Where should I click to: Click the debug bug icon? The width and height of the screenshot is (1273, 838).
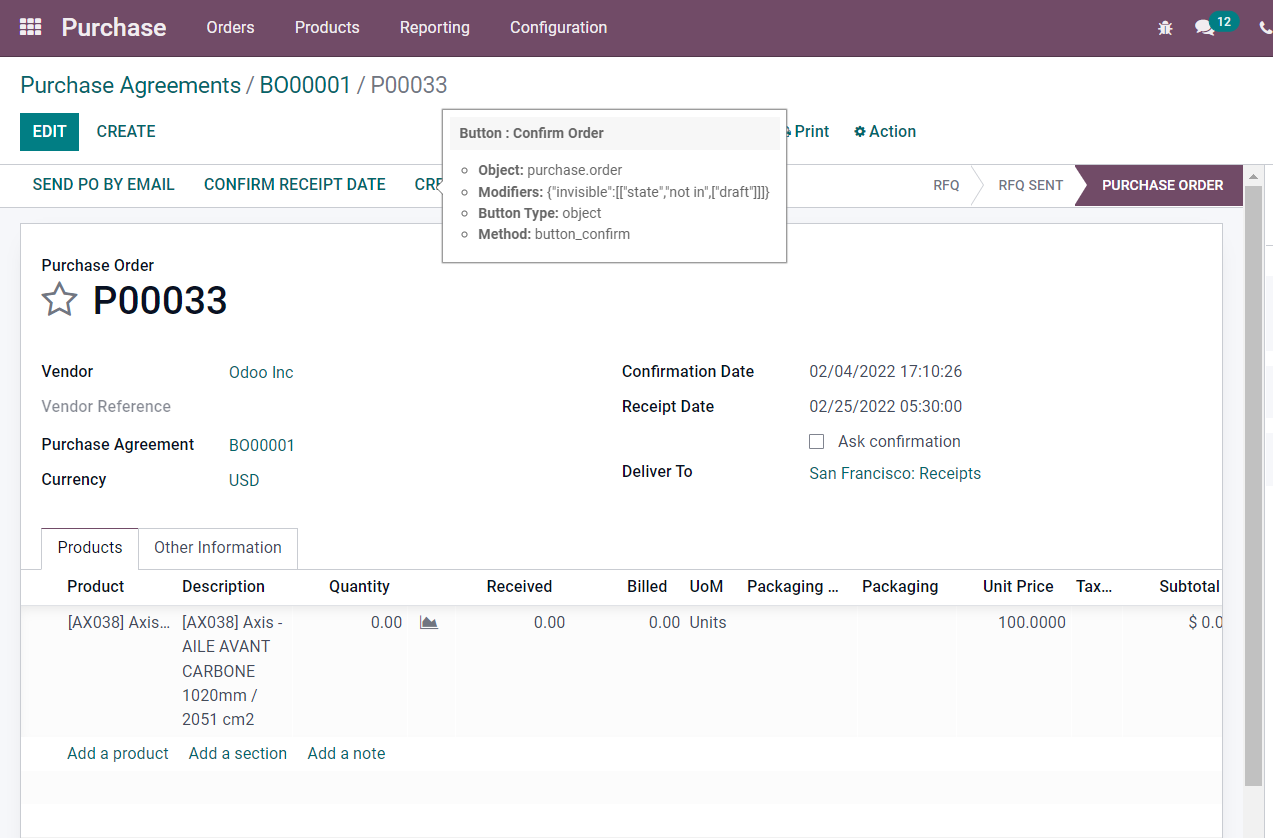pos(1165,28)
